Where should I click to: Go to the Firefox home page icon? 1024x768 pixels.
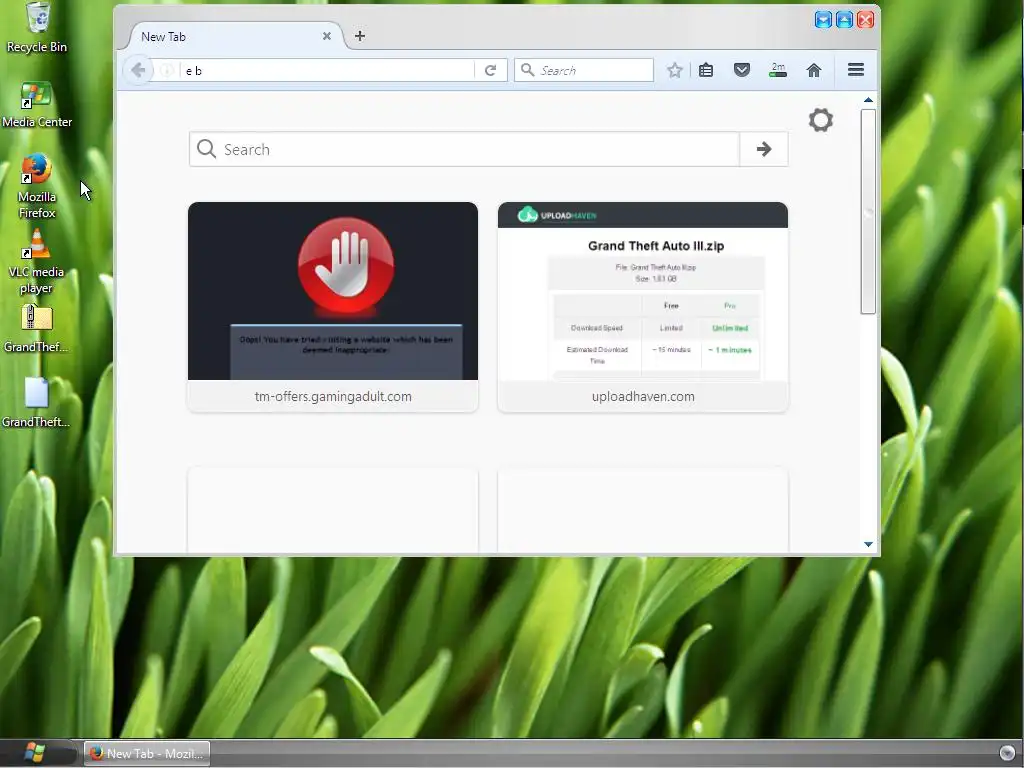point(814,70)
